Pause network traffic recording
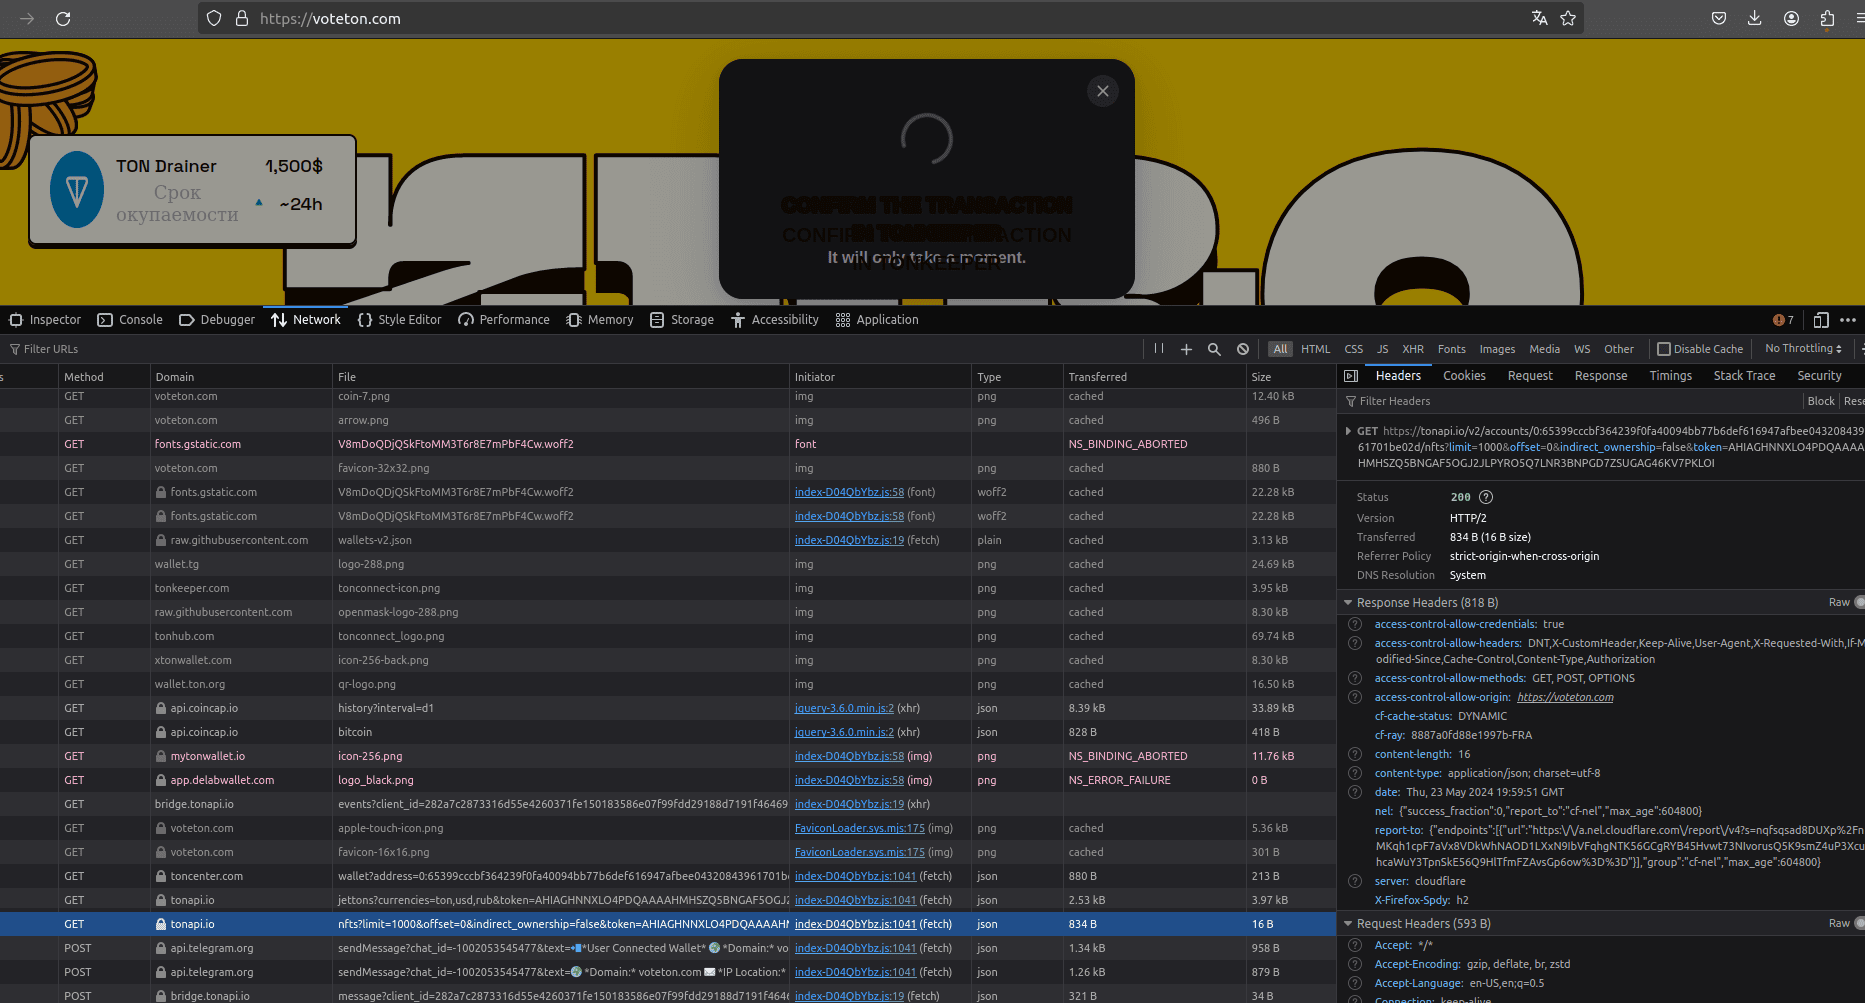 pyautogui.click(x=1159, y=349)
